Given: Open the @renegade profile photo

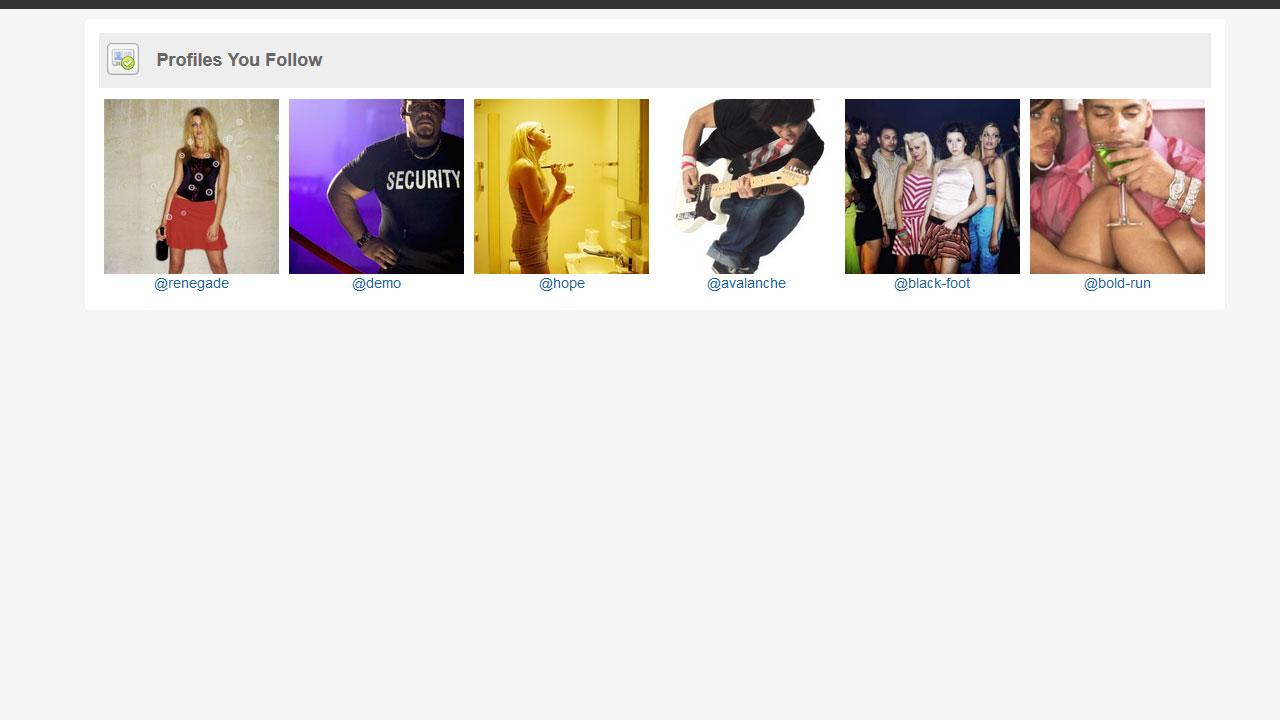Looking at the screenshot, I should pos(191,186).
